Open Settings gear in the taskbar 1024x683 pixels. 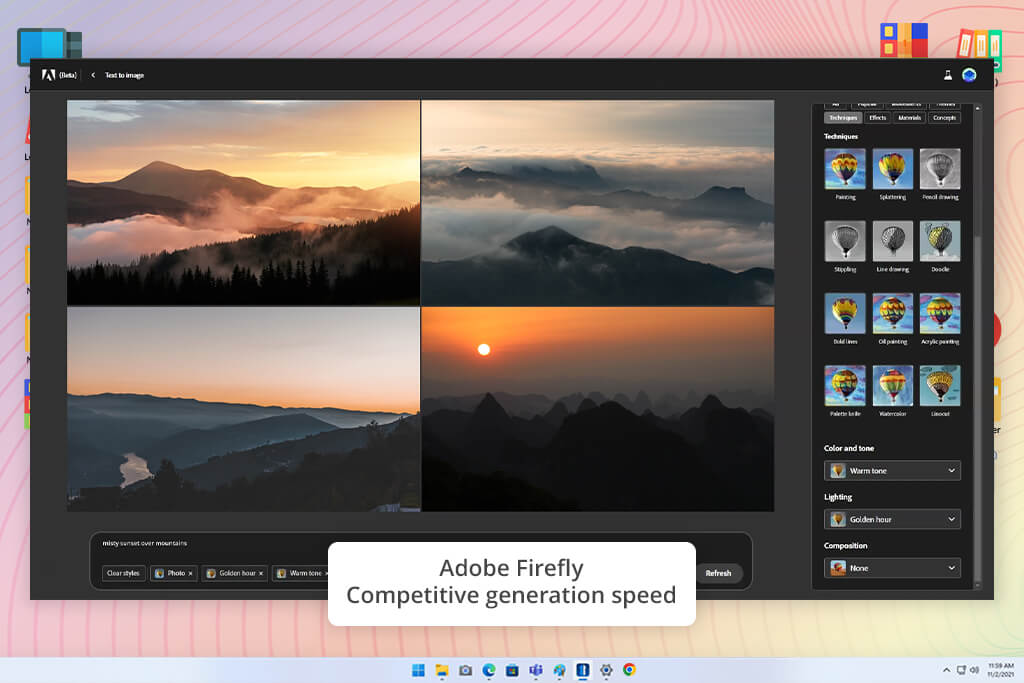[x=606, y=670]
